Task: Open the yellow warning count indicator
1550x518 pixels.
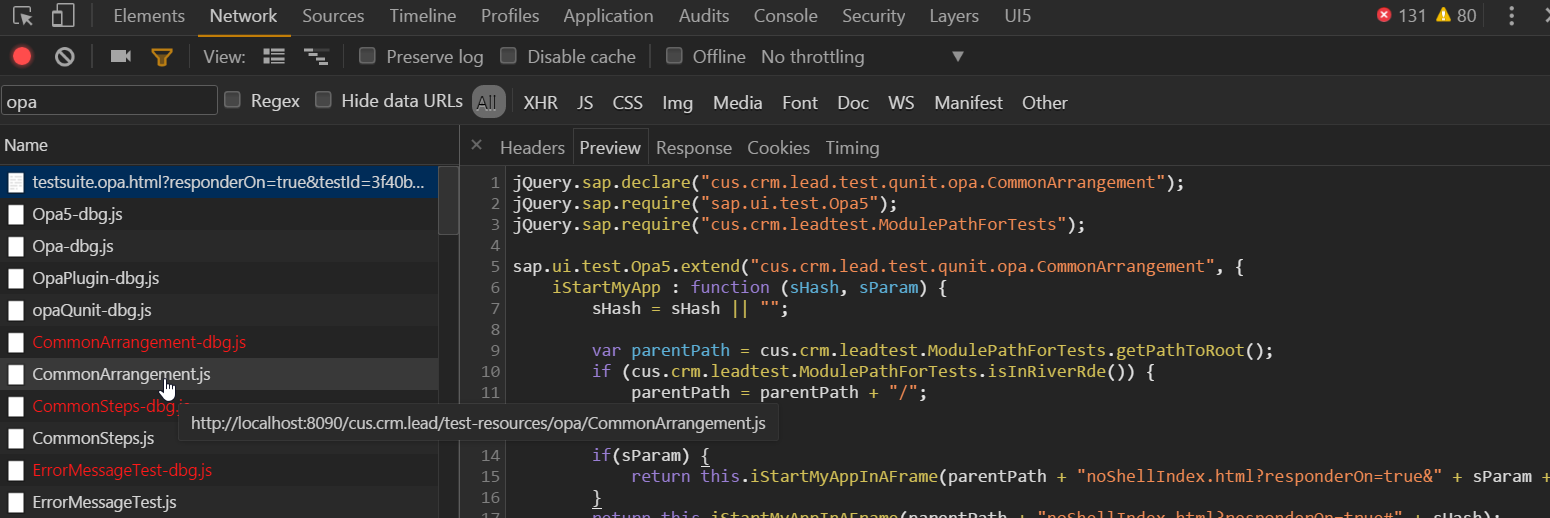Action: click(1456, 16)
